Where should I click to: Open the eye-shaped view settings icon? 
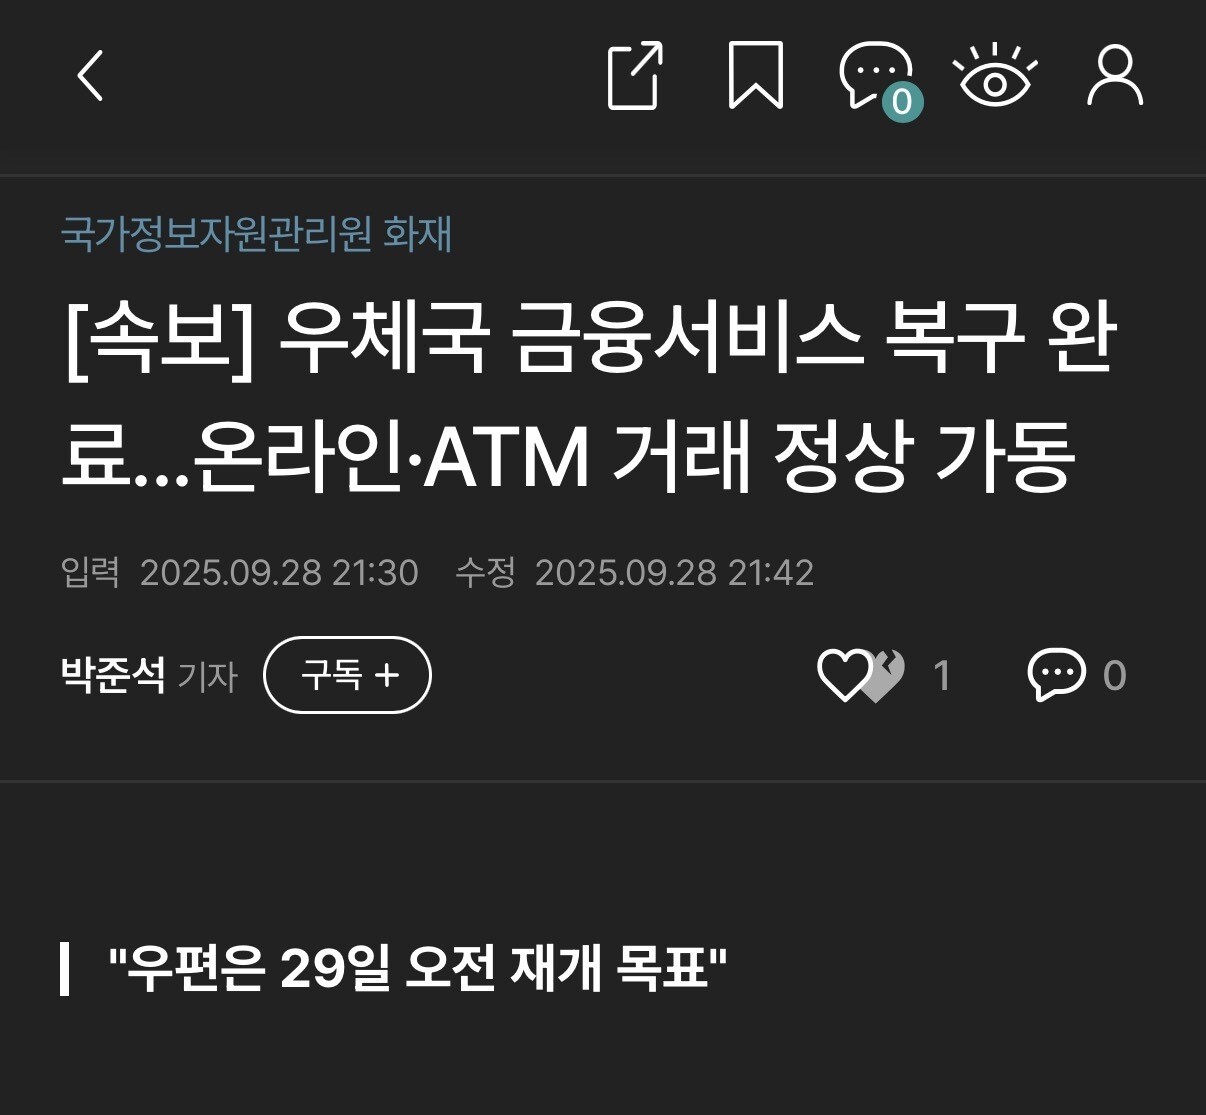pos(995,75)
